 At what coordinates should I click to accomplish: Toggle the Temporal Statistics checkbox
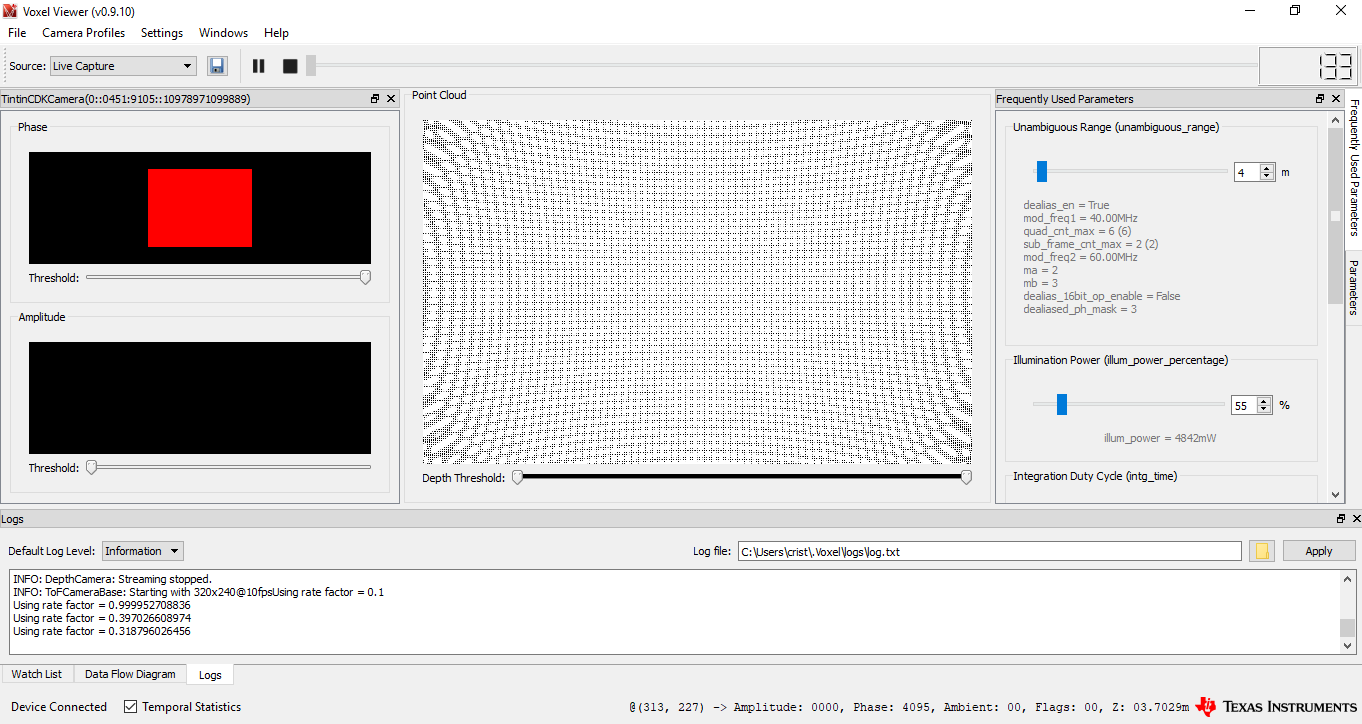pyautogui.click(x=130, y=707)
